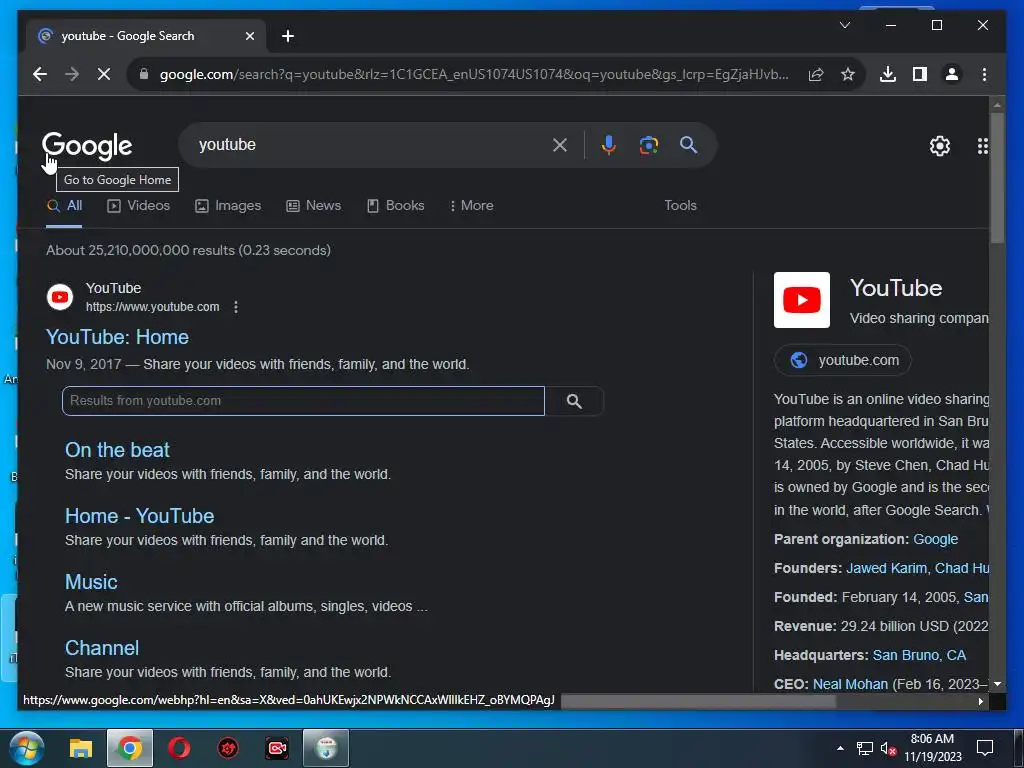Open the tab search chevron in title bar

(x=844, y=25)
